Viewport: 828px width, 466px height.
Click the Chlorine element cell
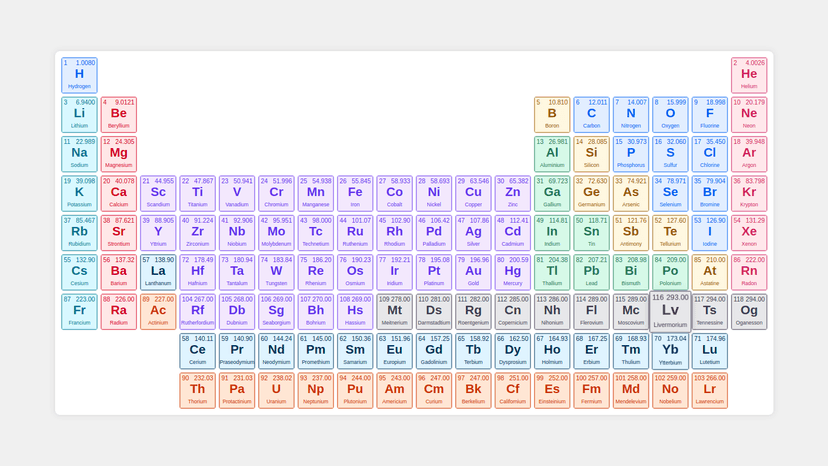709,153
